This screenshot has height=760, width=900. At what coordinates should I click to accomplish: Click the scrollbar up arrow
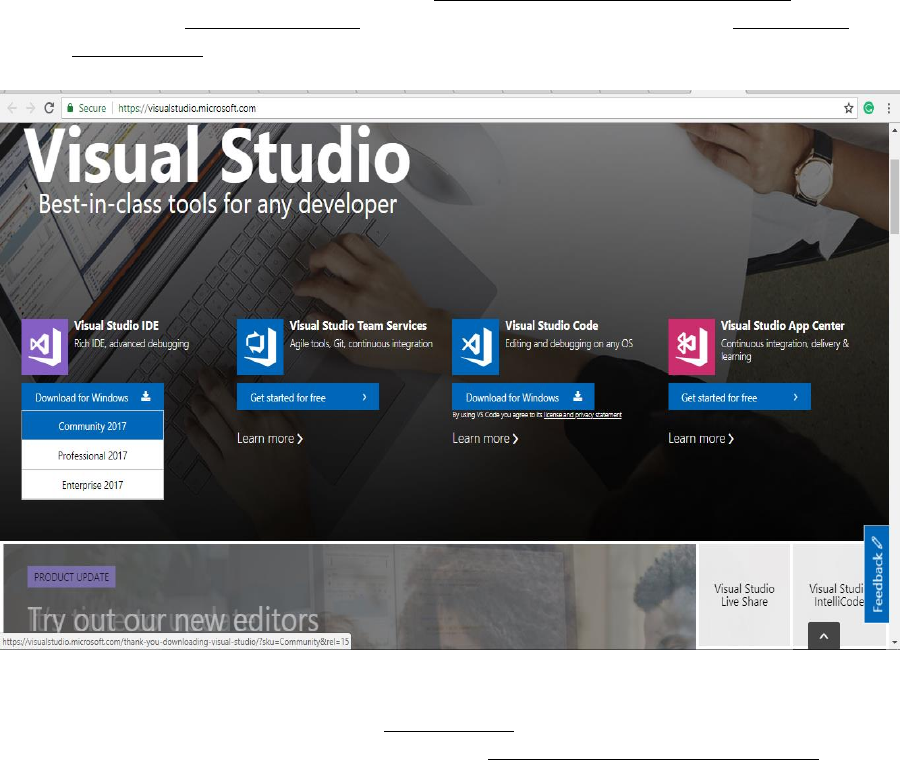(894, 130)
